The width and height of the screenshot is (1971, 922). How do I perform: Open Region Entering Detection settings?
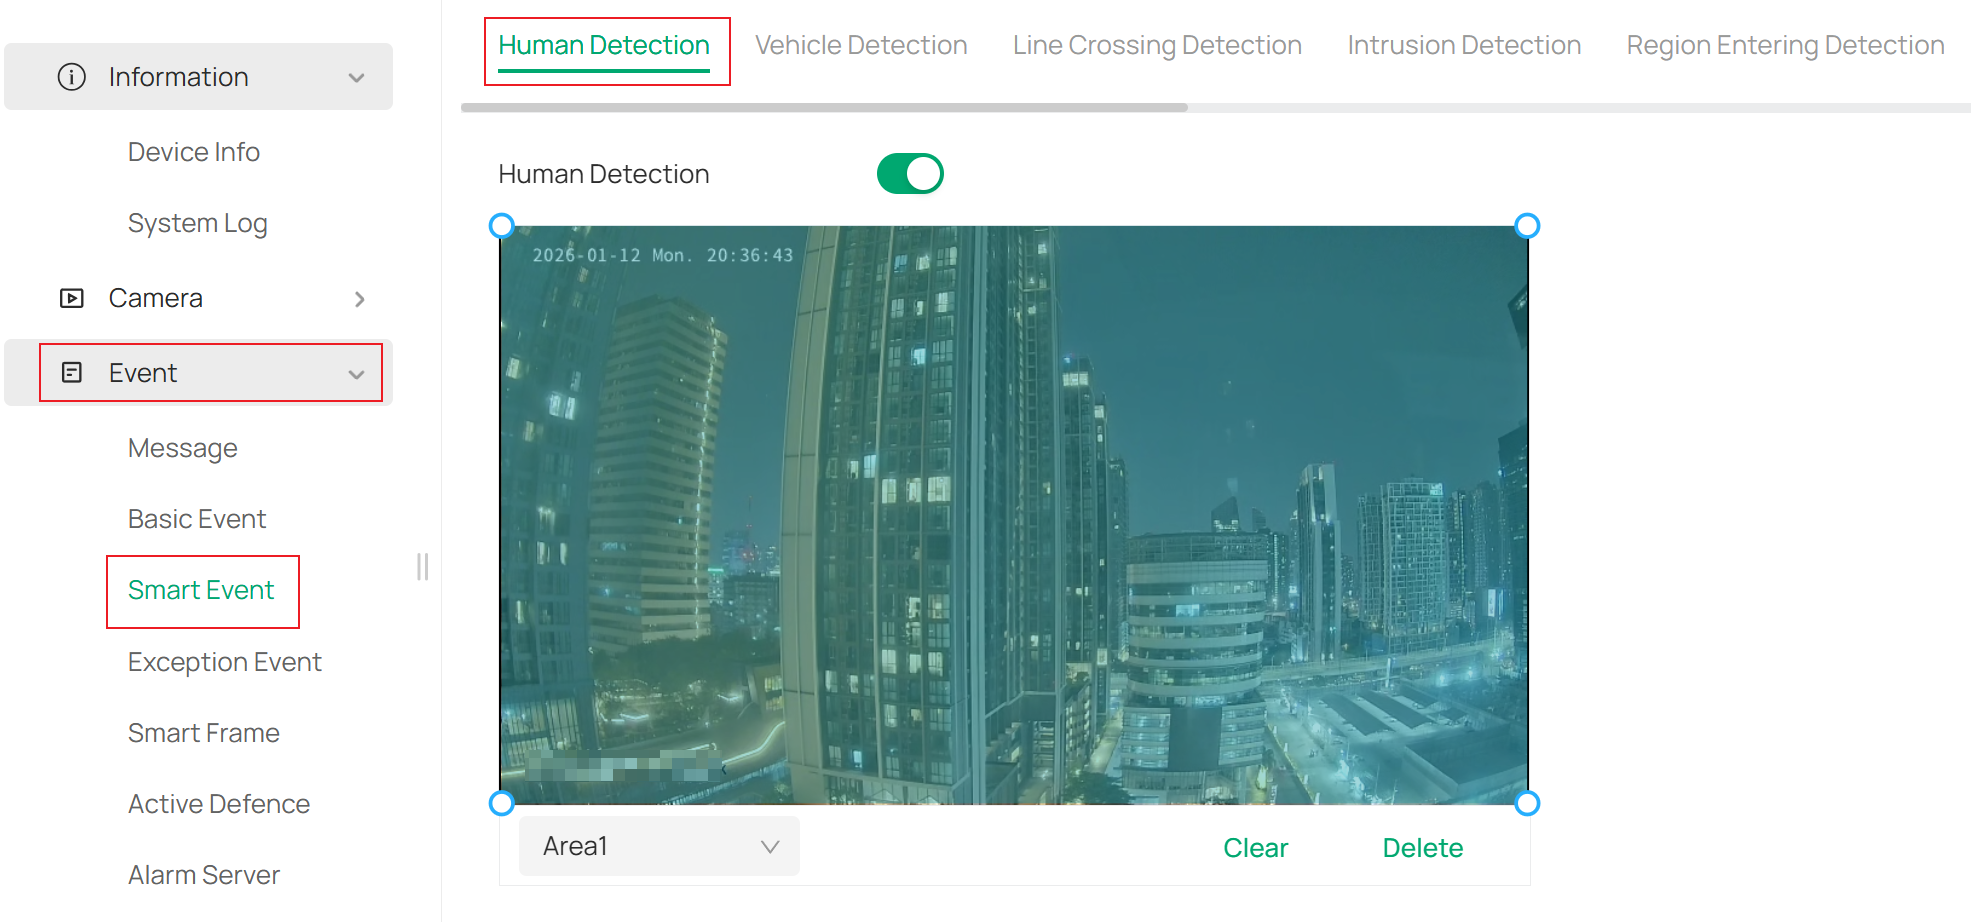[x=1784, y=44]
